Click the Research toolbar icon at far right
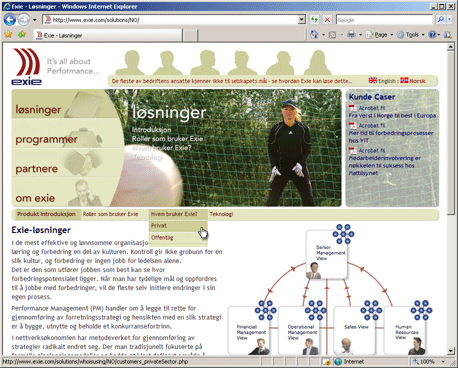The image size is (458, 368). click(x=448, y=34)
